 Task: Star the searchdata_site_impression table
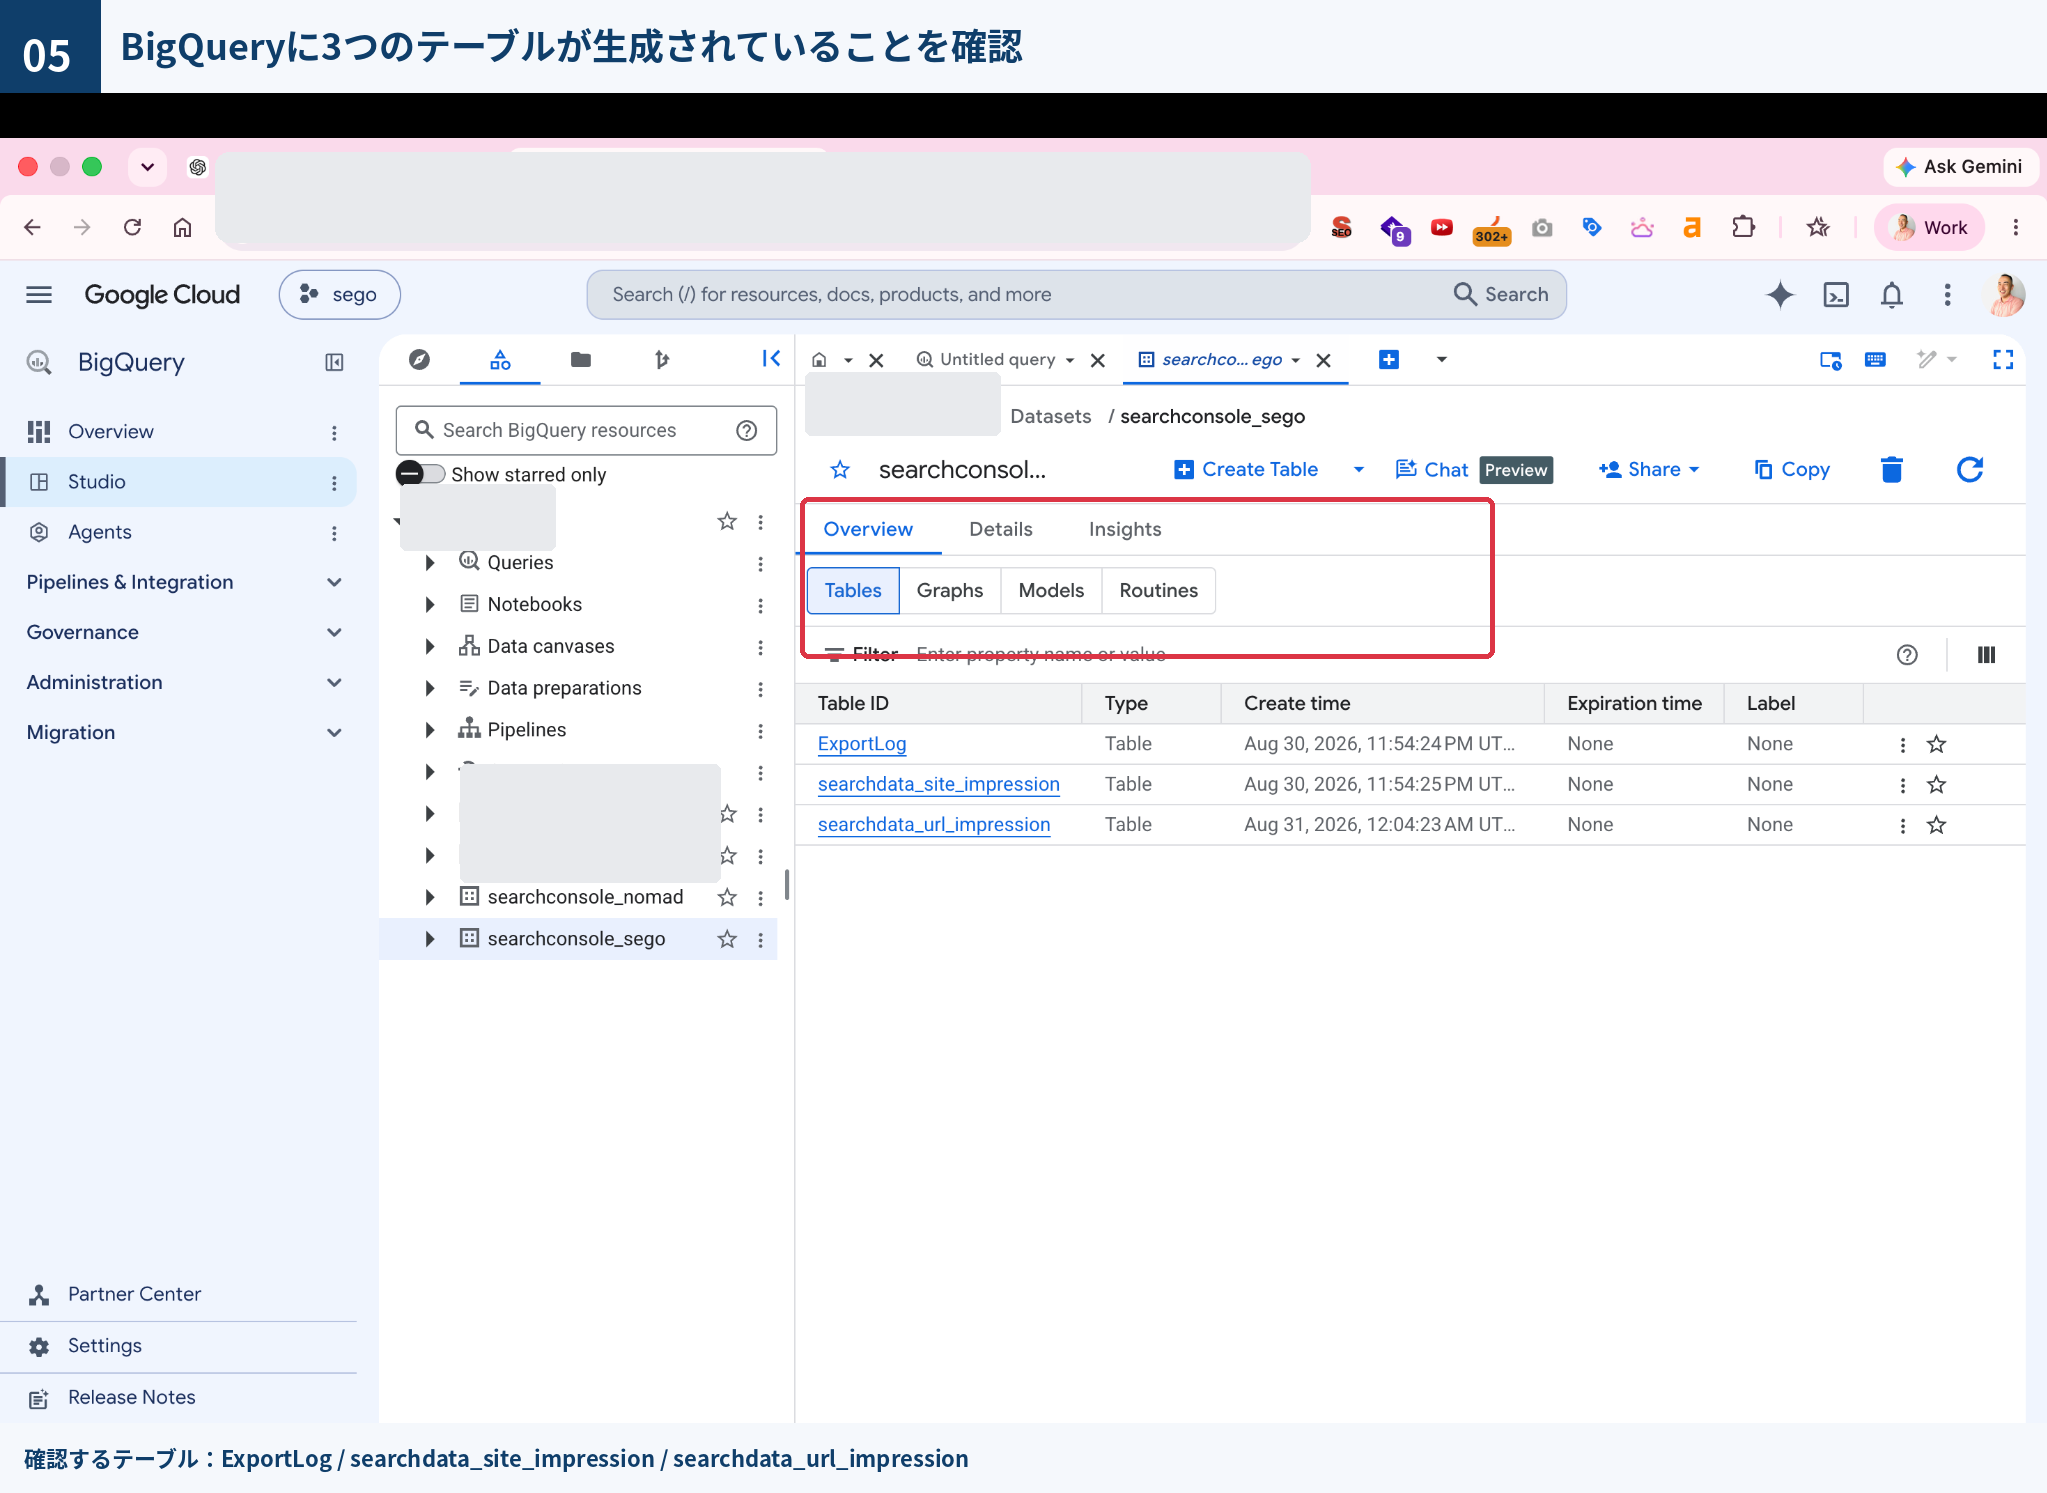[1936, 785]
